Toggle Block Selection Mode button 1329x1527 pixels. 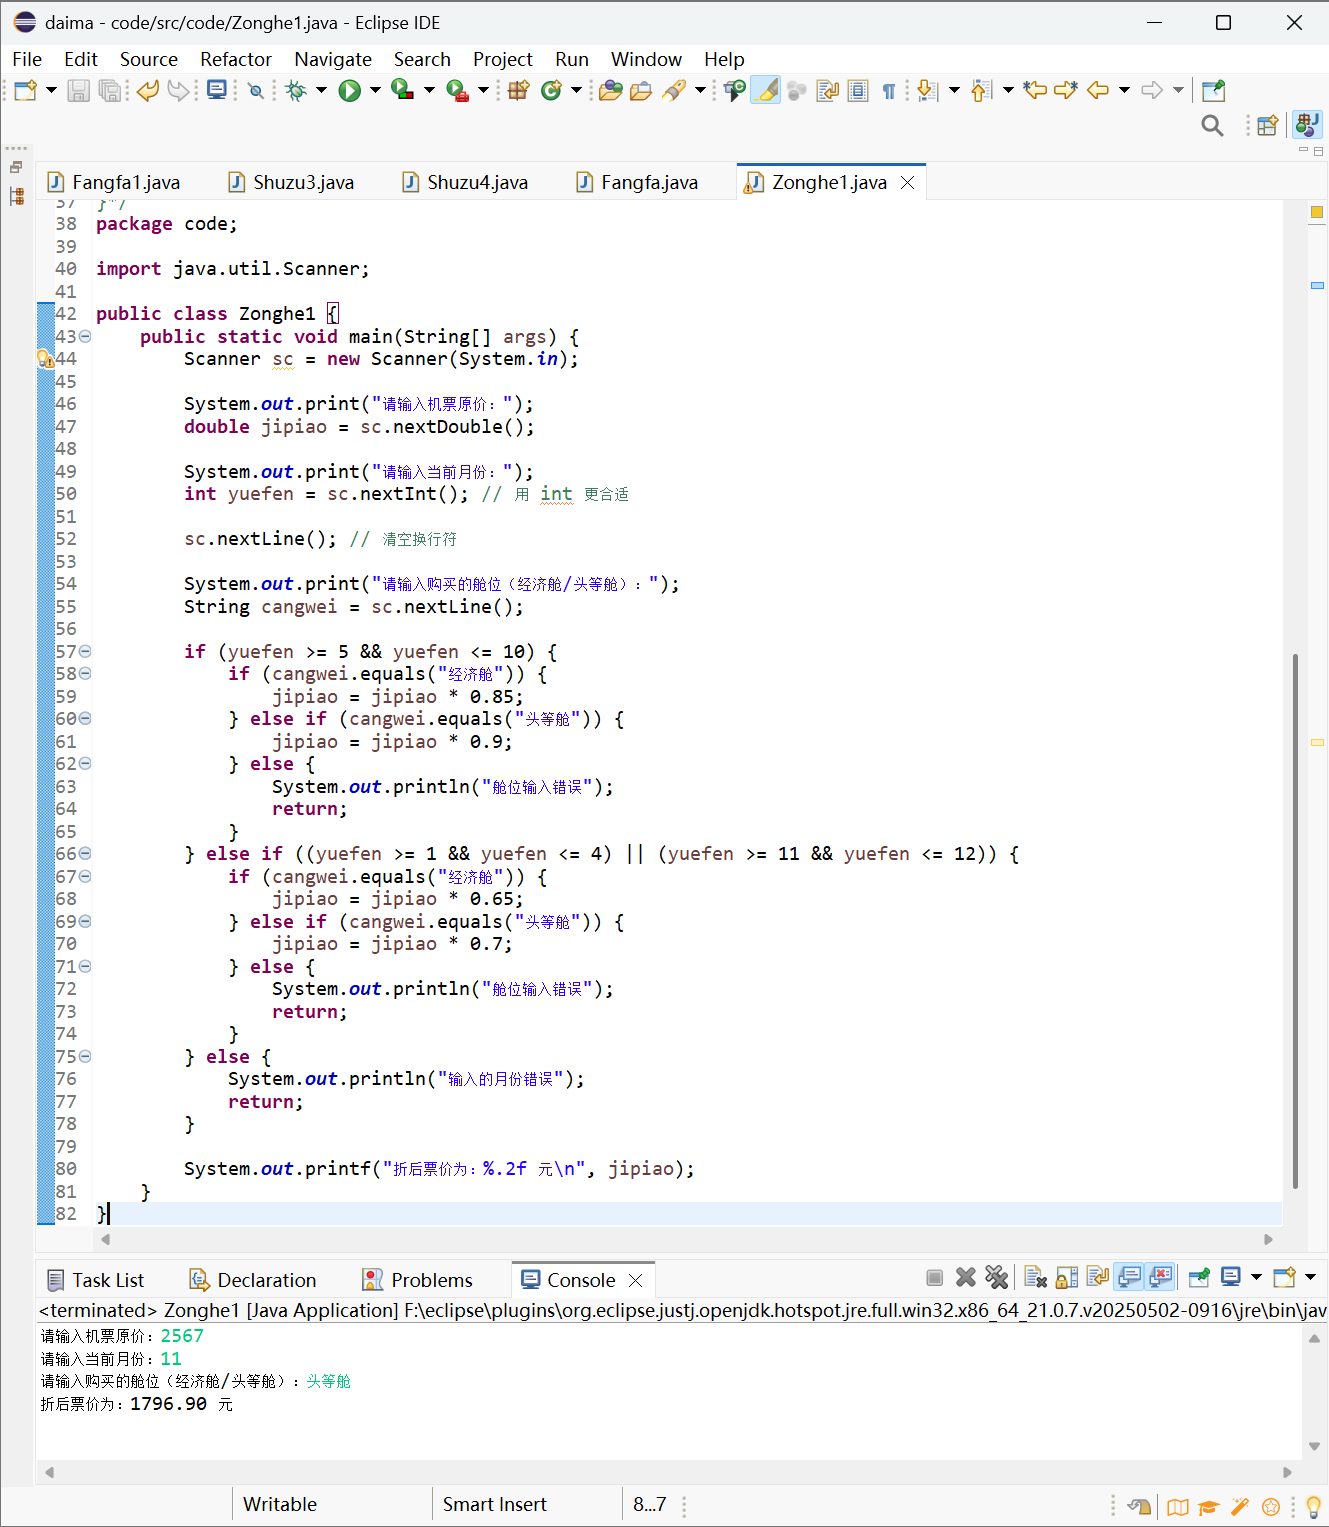(x=858, y=91)
